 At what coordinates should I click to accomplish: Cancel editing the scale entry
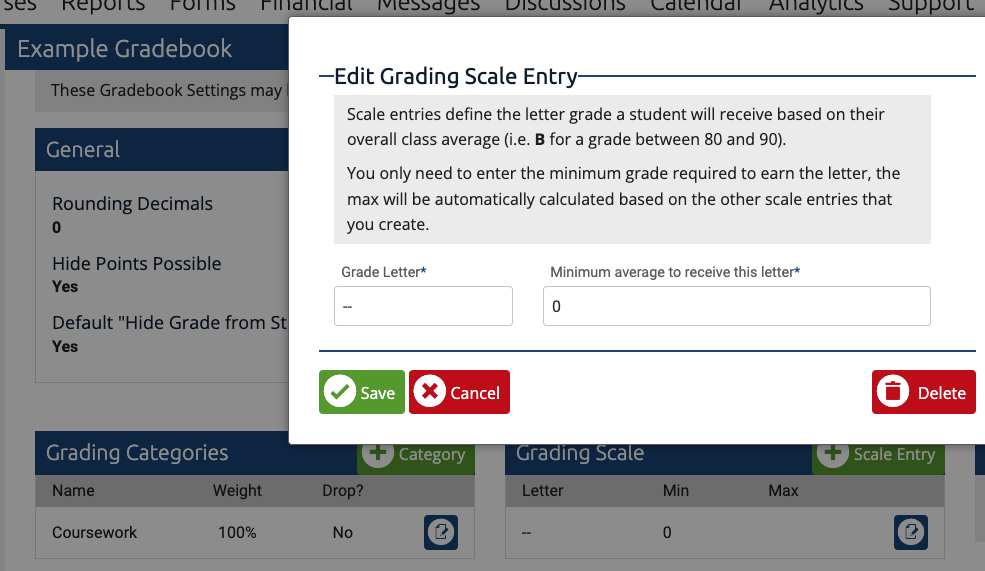coord(459,392)
